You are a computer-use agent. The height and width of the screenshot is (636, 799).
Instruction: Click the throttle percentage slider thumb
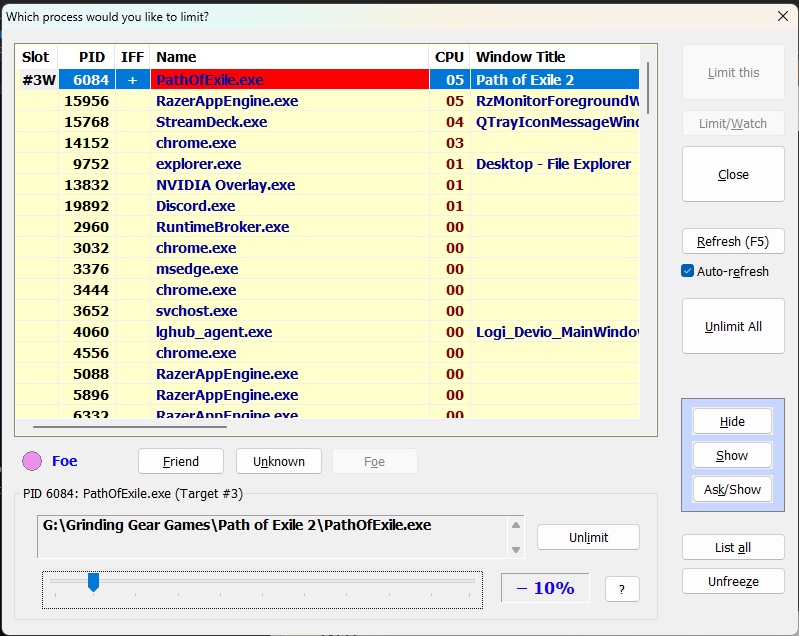(93, 581)
